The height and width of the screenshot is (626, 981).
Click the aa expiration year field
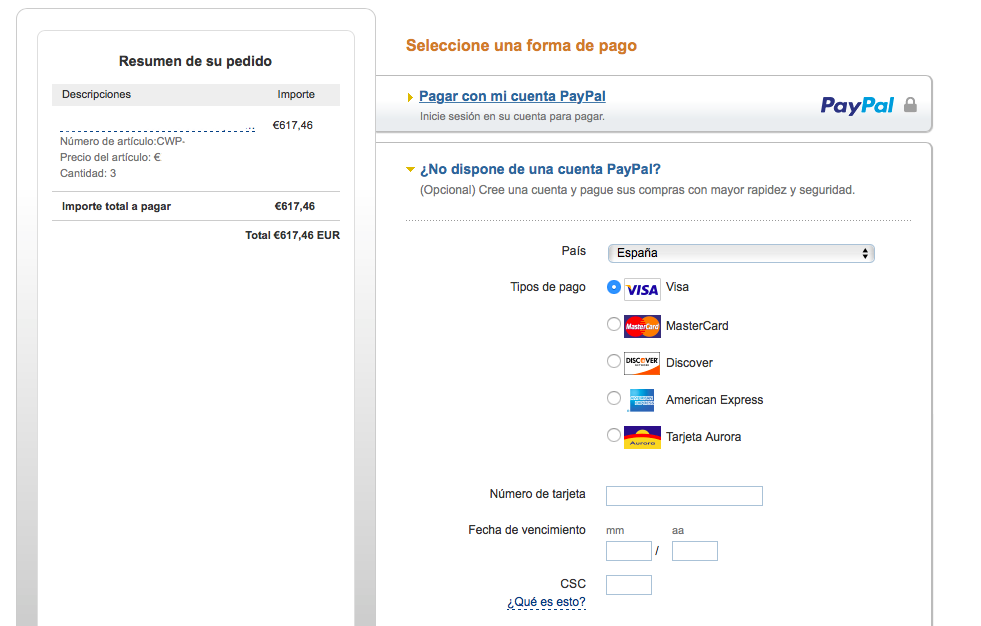[694, 551]
